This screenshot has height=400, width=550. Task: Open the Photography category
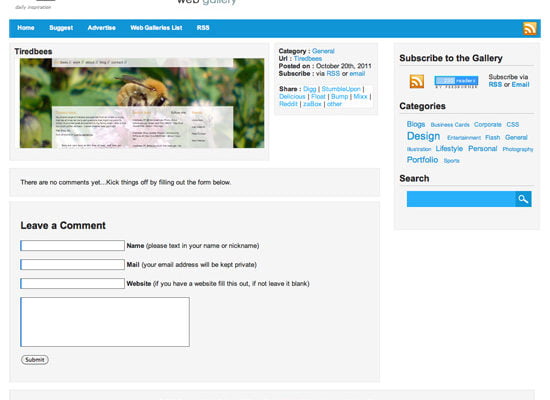point(518,149)
